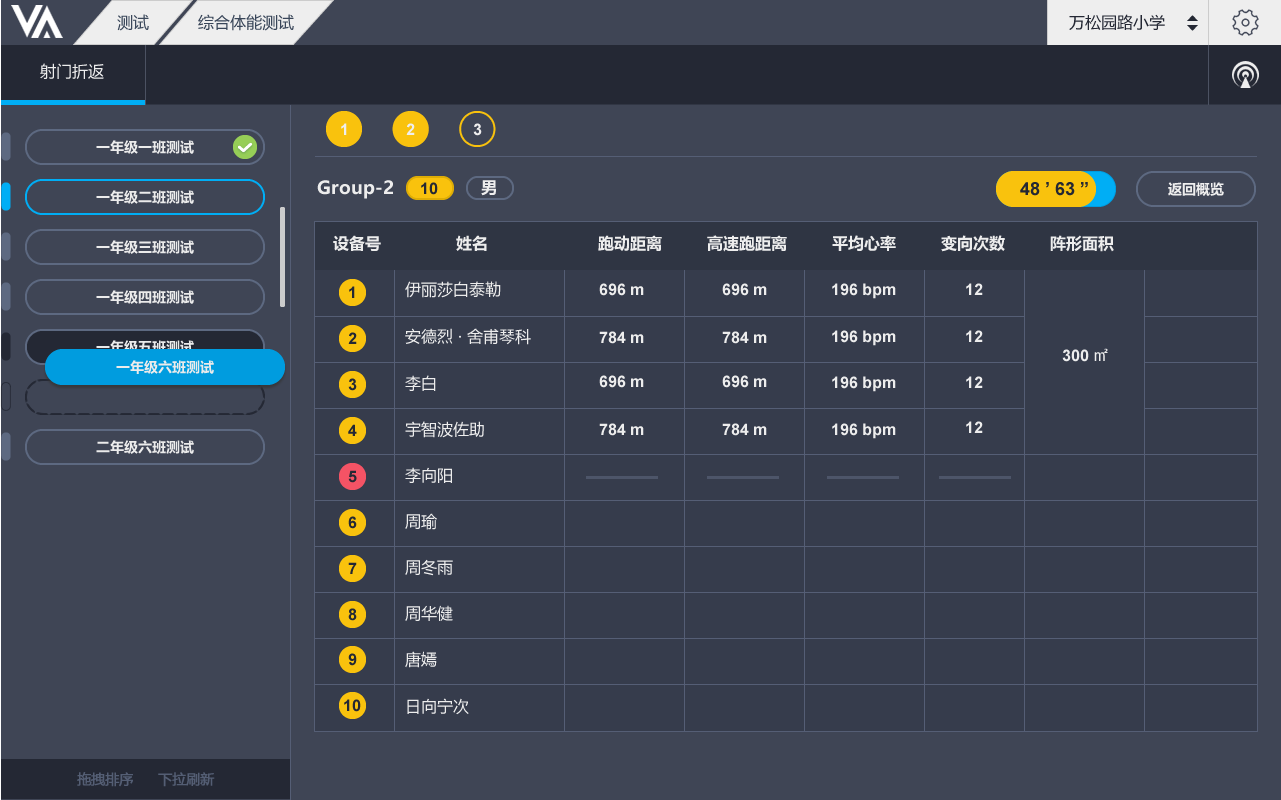Select device badge 2 for 安德烈·舍甫琴科
Viewport: 1281px width, 800px height.
click(x=352, y=339)
